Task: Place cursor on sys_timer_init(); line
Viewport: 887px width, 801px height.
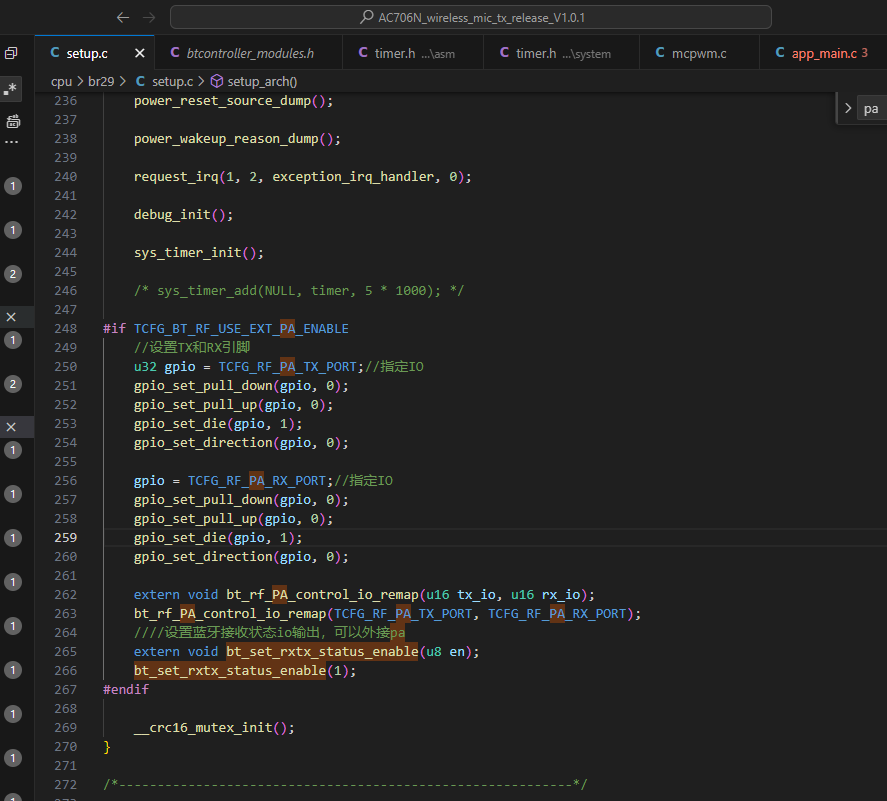Action: point(199,253)
